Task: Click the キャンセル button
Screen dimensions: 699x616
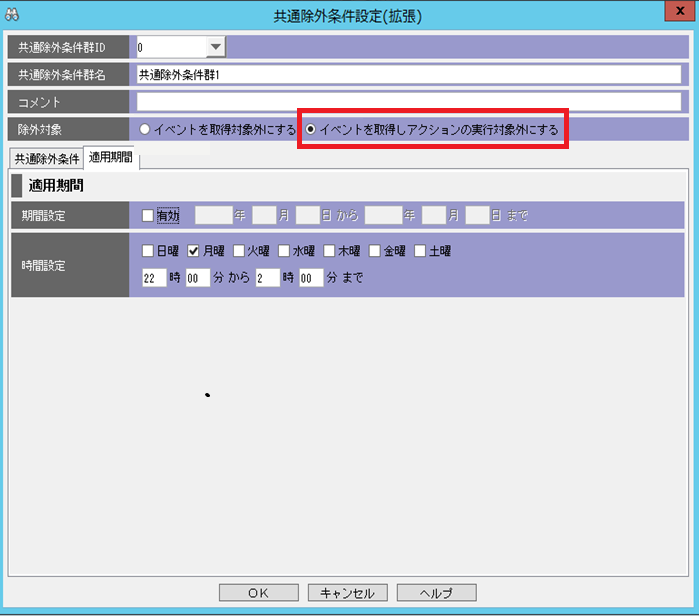Action: tap(347, 593)
